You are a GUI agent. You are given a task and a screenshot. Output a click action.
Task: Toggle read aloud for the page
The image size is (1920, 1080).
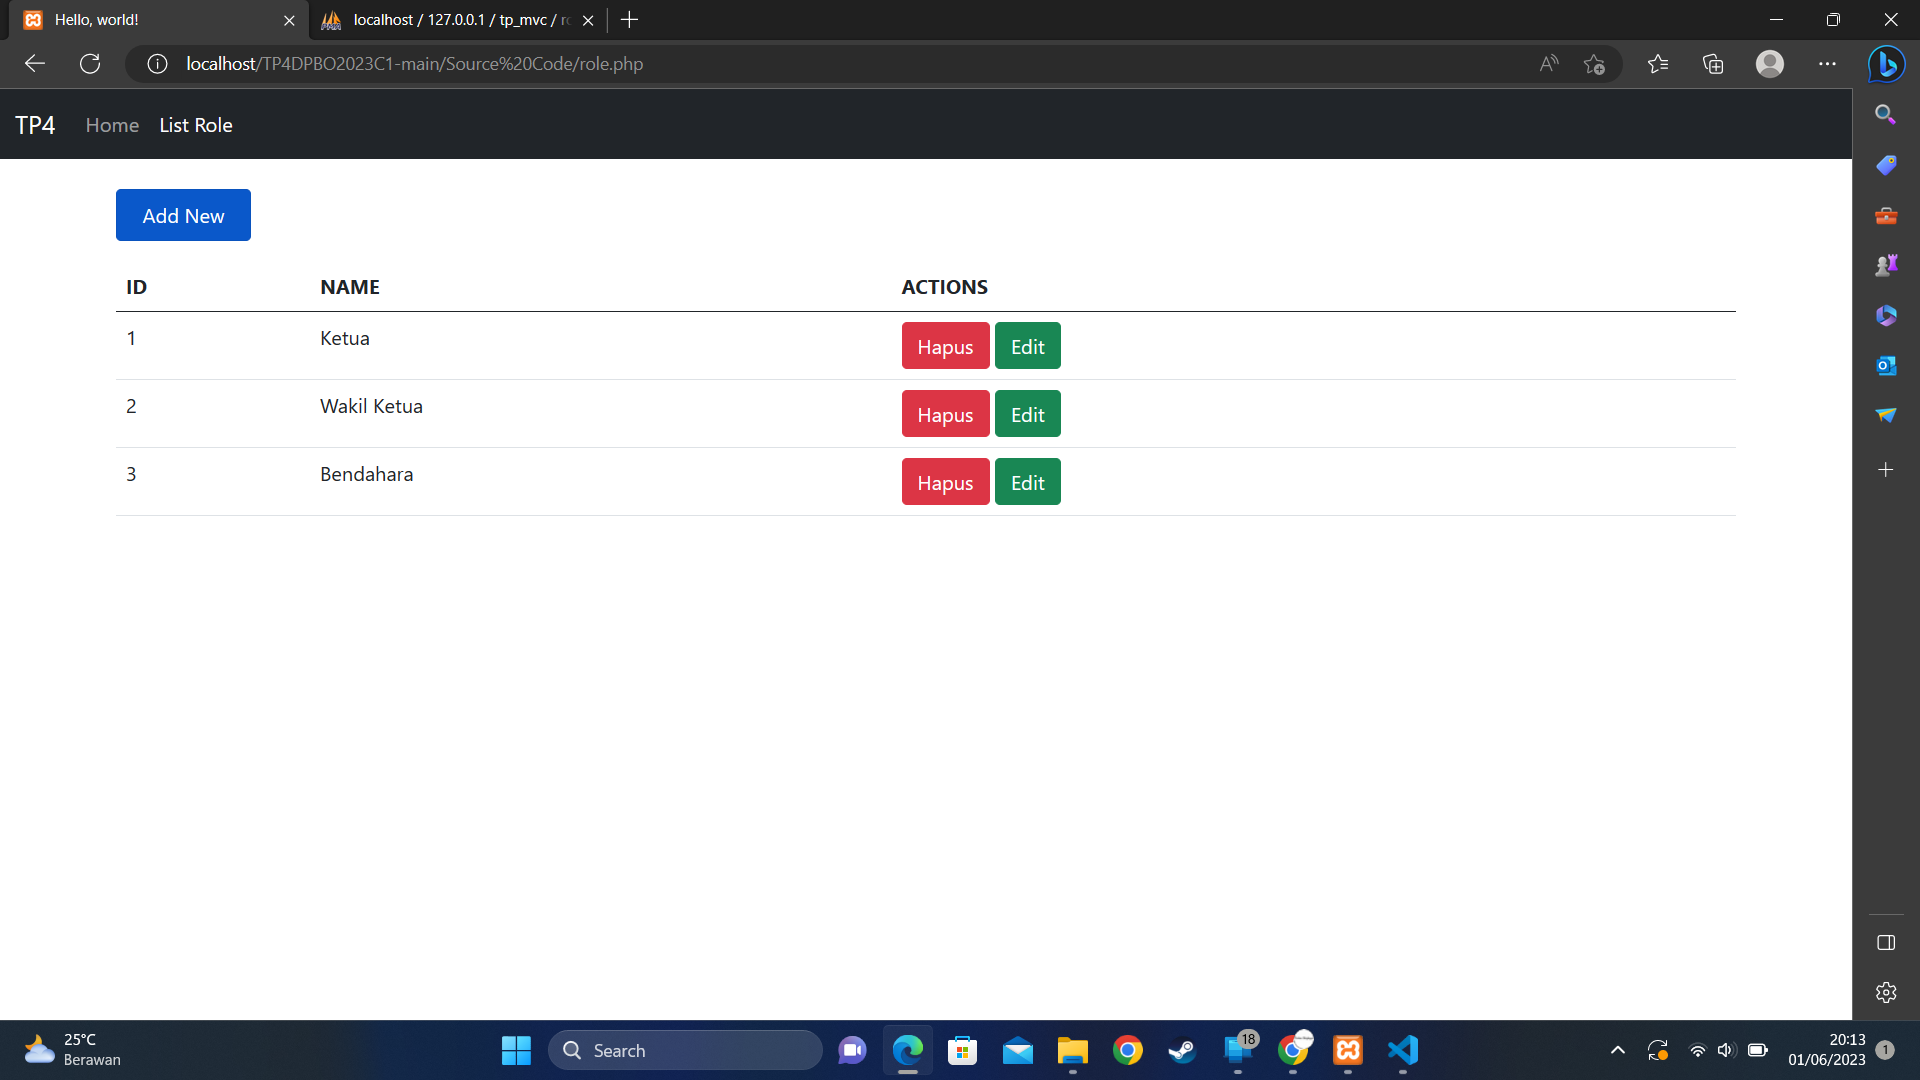tap(1547, 63)
